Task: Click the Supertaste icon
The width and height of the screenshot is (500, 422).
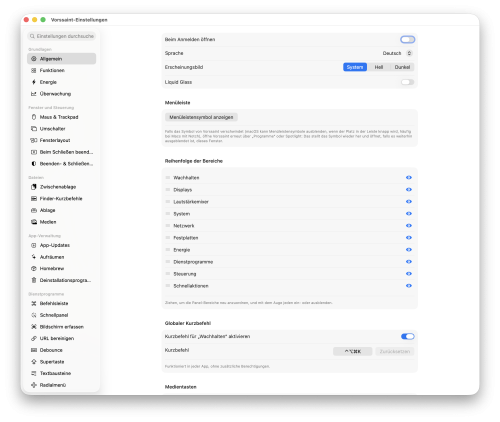Action: 34,362
